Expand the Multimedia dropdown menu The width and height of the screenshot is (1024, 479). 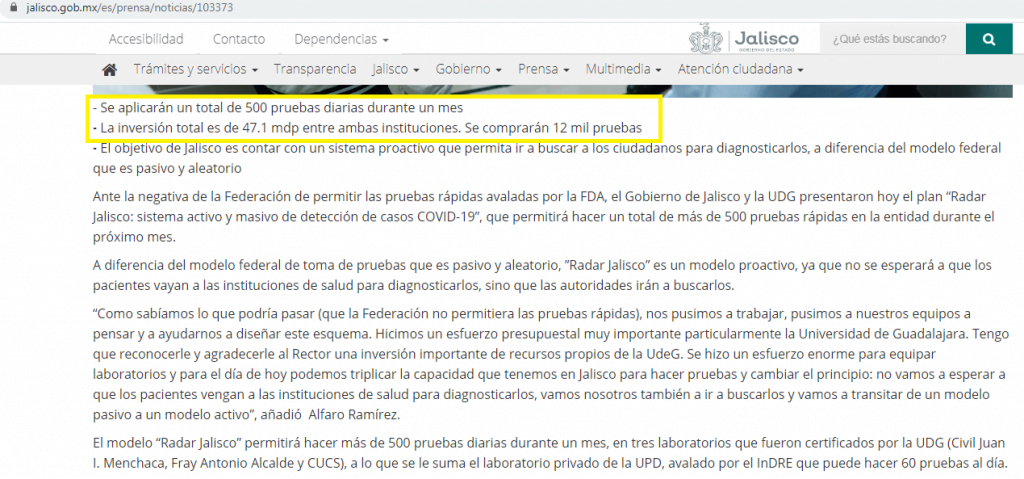tap(623, 69)
